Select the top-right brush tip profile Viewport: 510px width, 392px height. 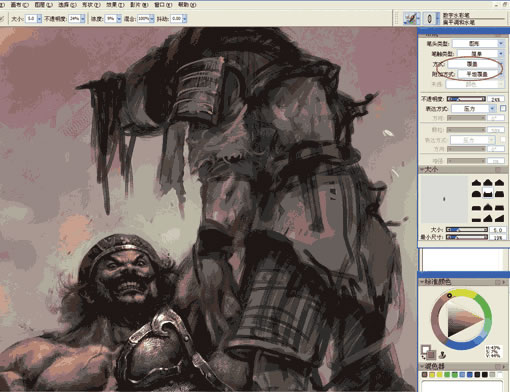pyautogui.click(x=499, y=182)
